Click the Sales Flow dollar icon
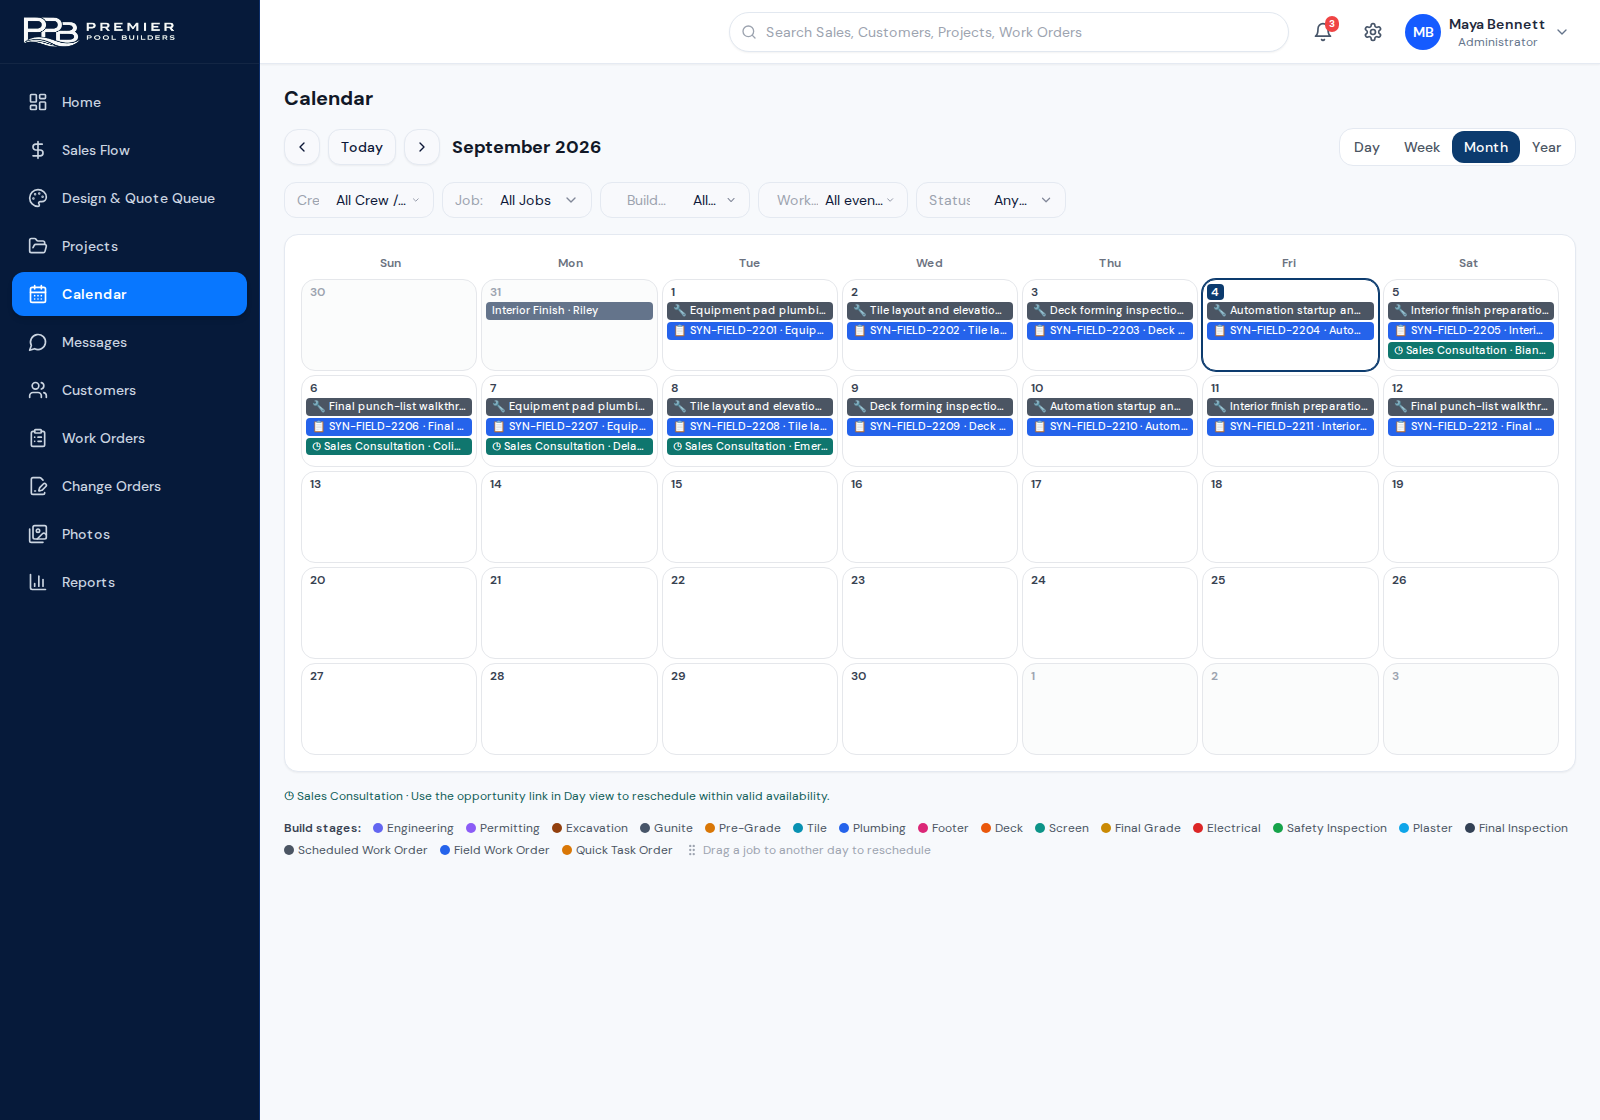 (x=38, y=150)
